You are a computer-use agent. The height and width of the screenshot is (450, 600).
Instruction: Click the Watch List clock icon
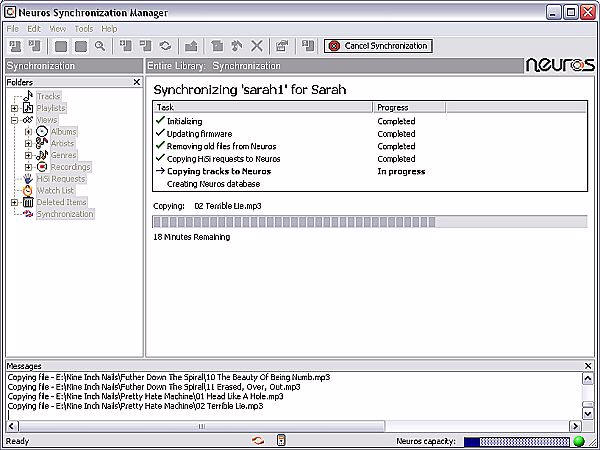[x=28, y=190]
